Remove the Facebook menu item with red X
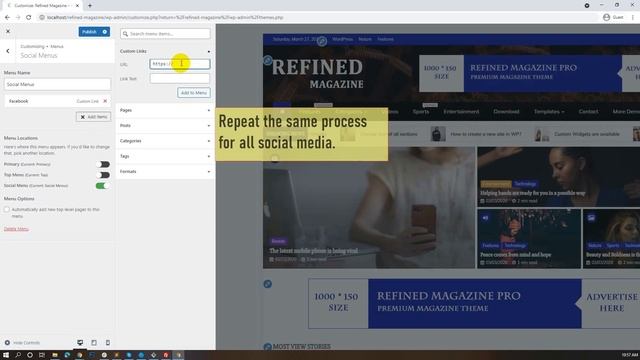This screenshot has width=640, height=360. tap(105, 101)
